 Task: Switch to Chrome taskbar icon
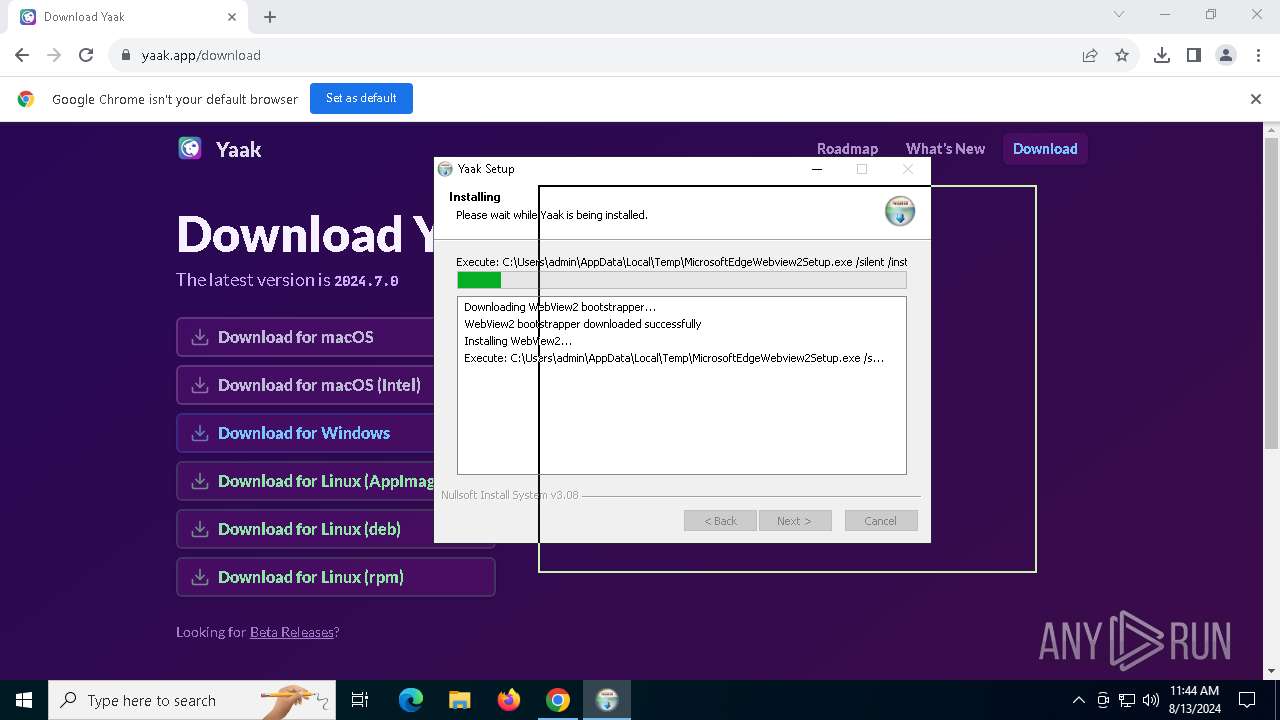(x=558, y=700)
